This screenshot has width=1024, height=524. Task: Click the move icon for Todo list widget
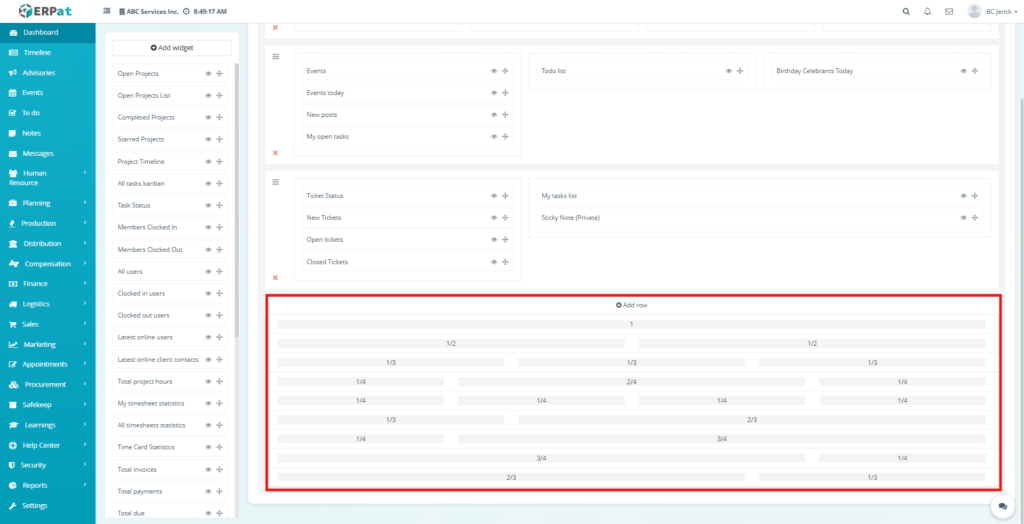tap(740, 71)
